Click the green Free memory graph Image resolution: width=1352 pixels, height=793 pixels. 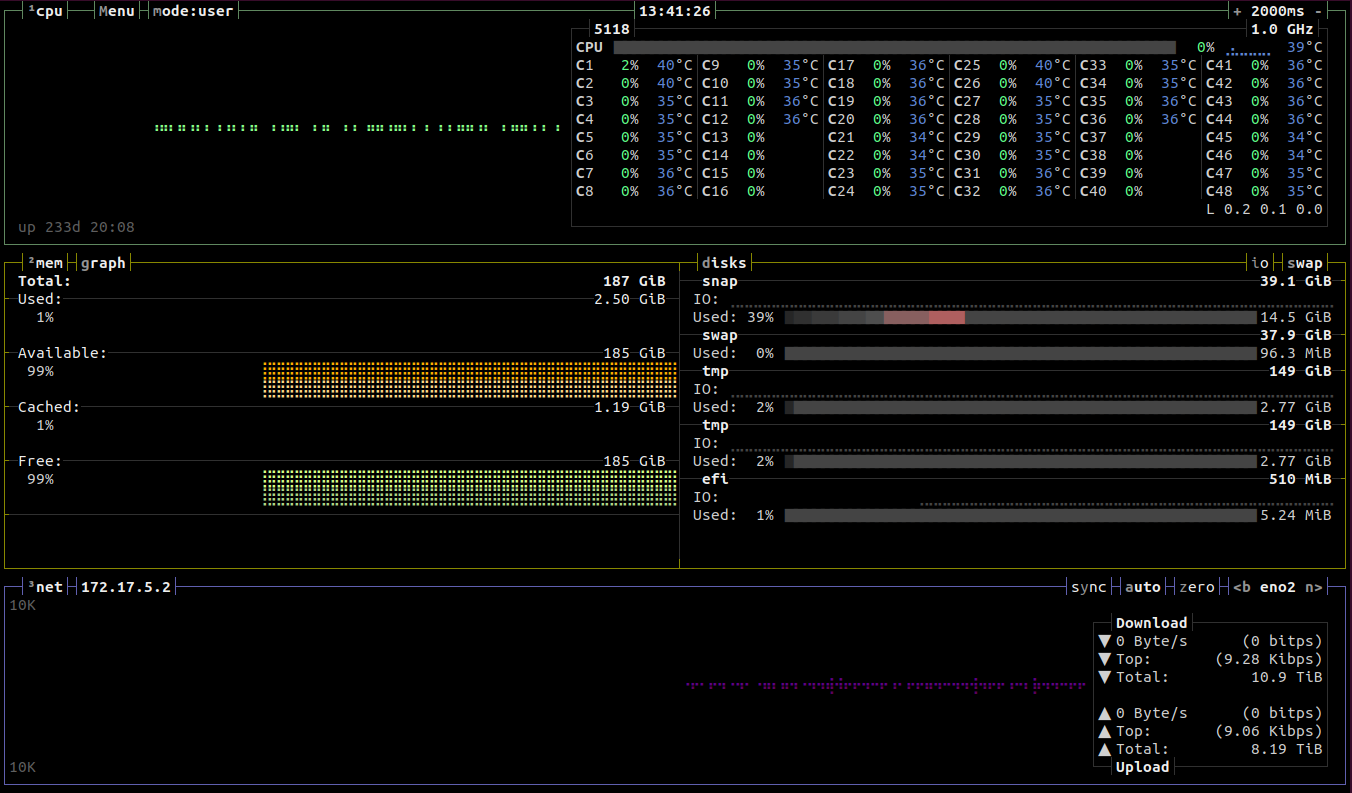click(470, 488)
